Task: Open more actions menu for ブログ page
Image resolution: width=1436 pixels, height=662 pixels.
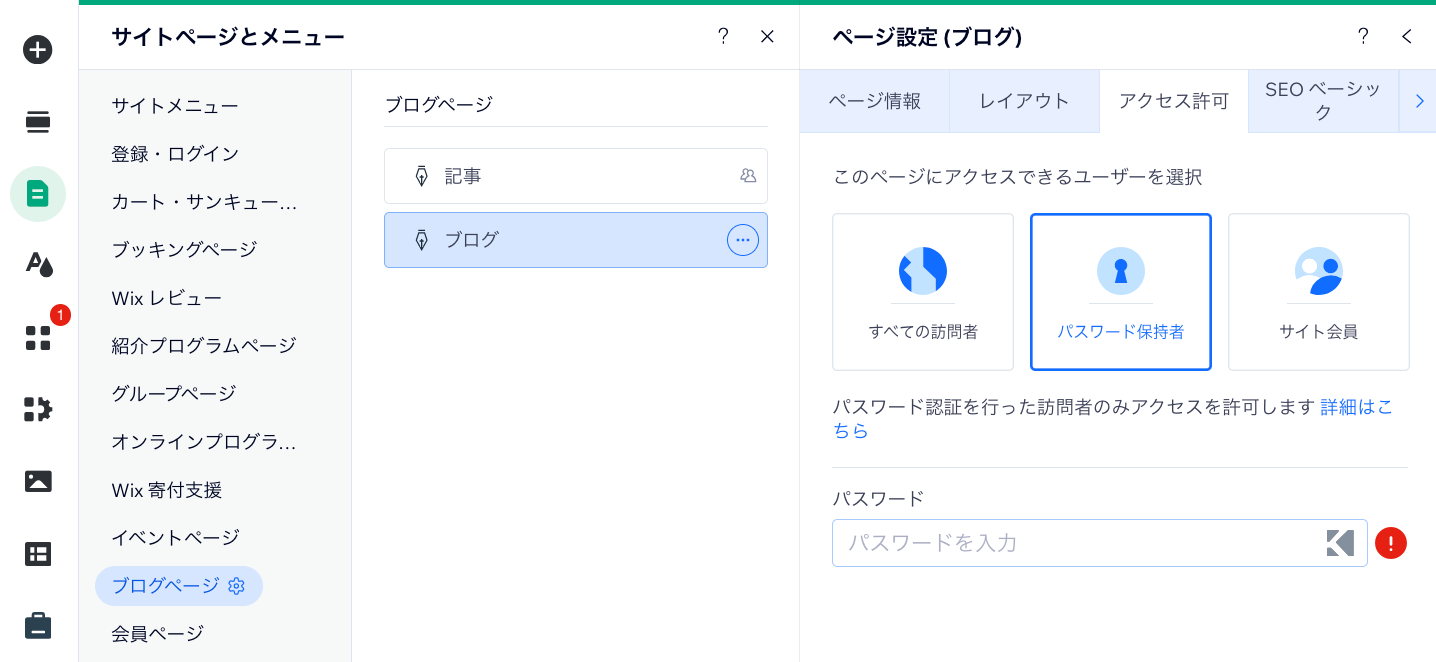Action: click(x=742, y=240)
